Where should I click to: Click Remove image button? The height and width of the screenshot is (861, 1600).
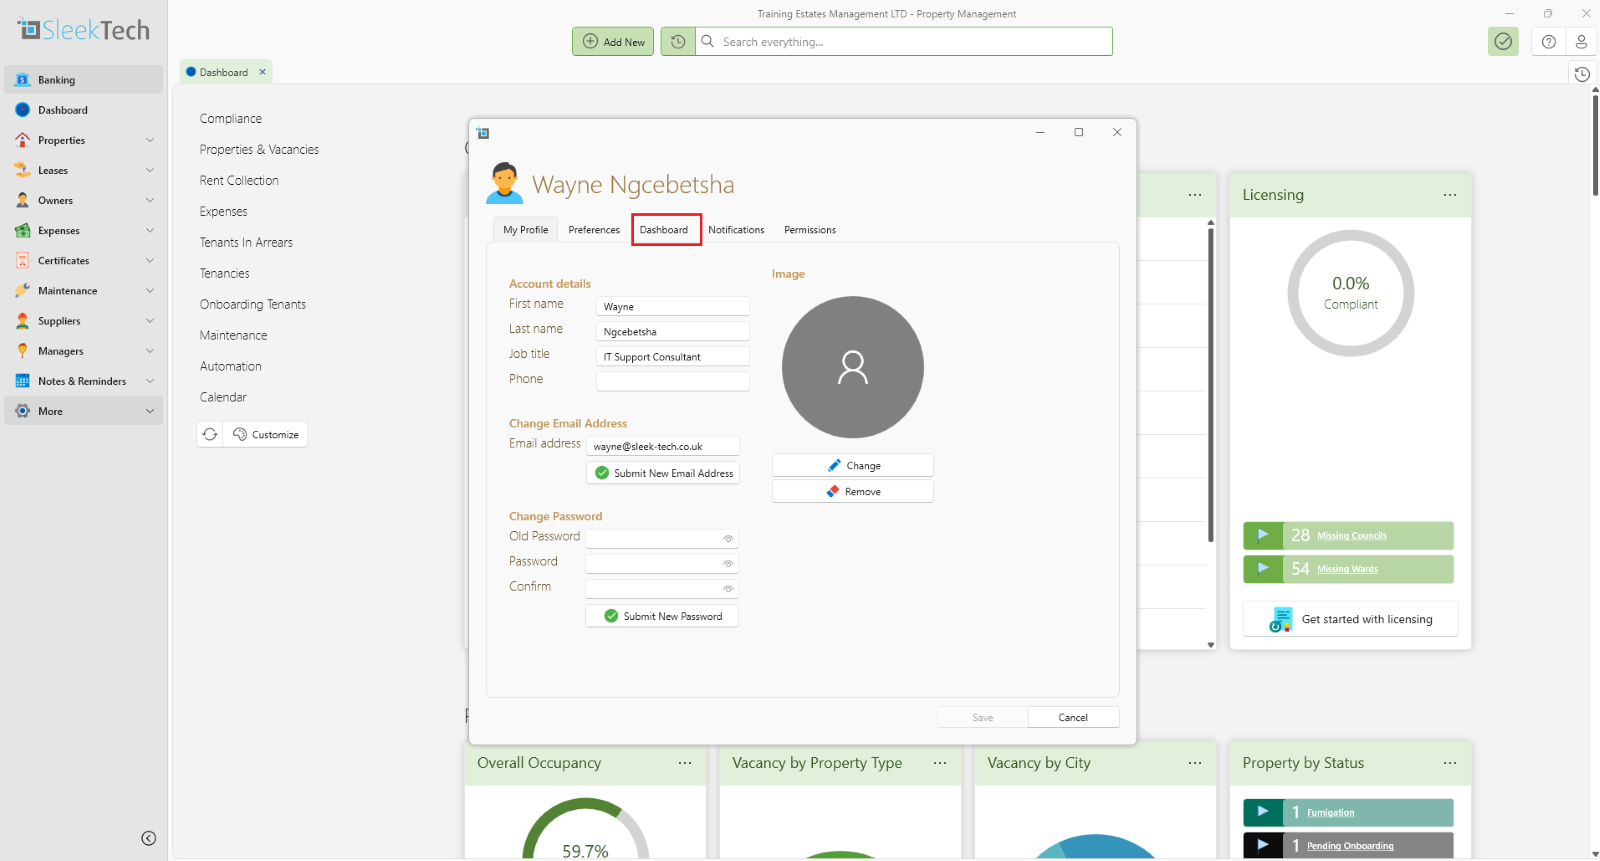(x=853, y=491)
